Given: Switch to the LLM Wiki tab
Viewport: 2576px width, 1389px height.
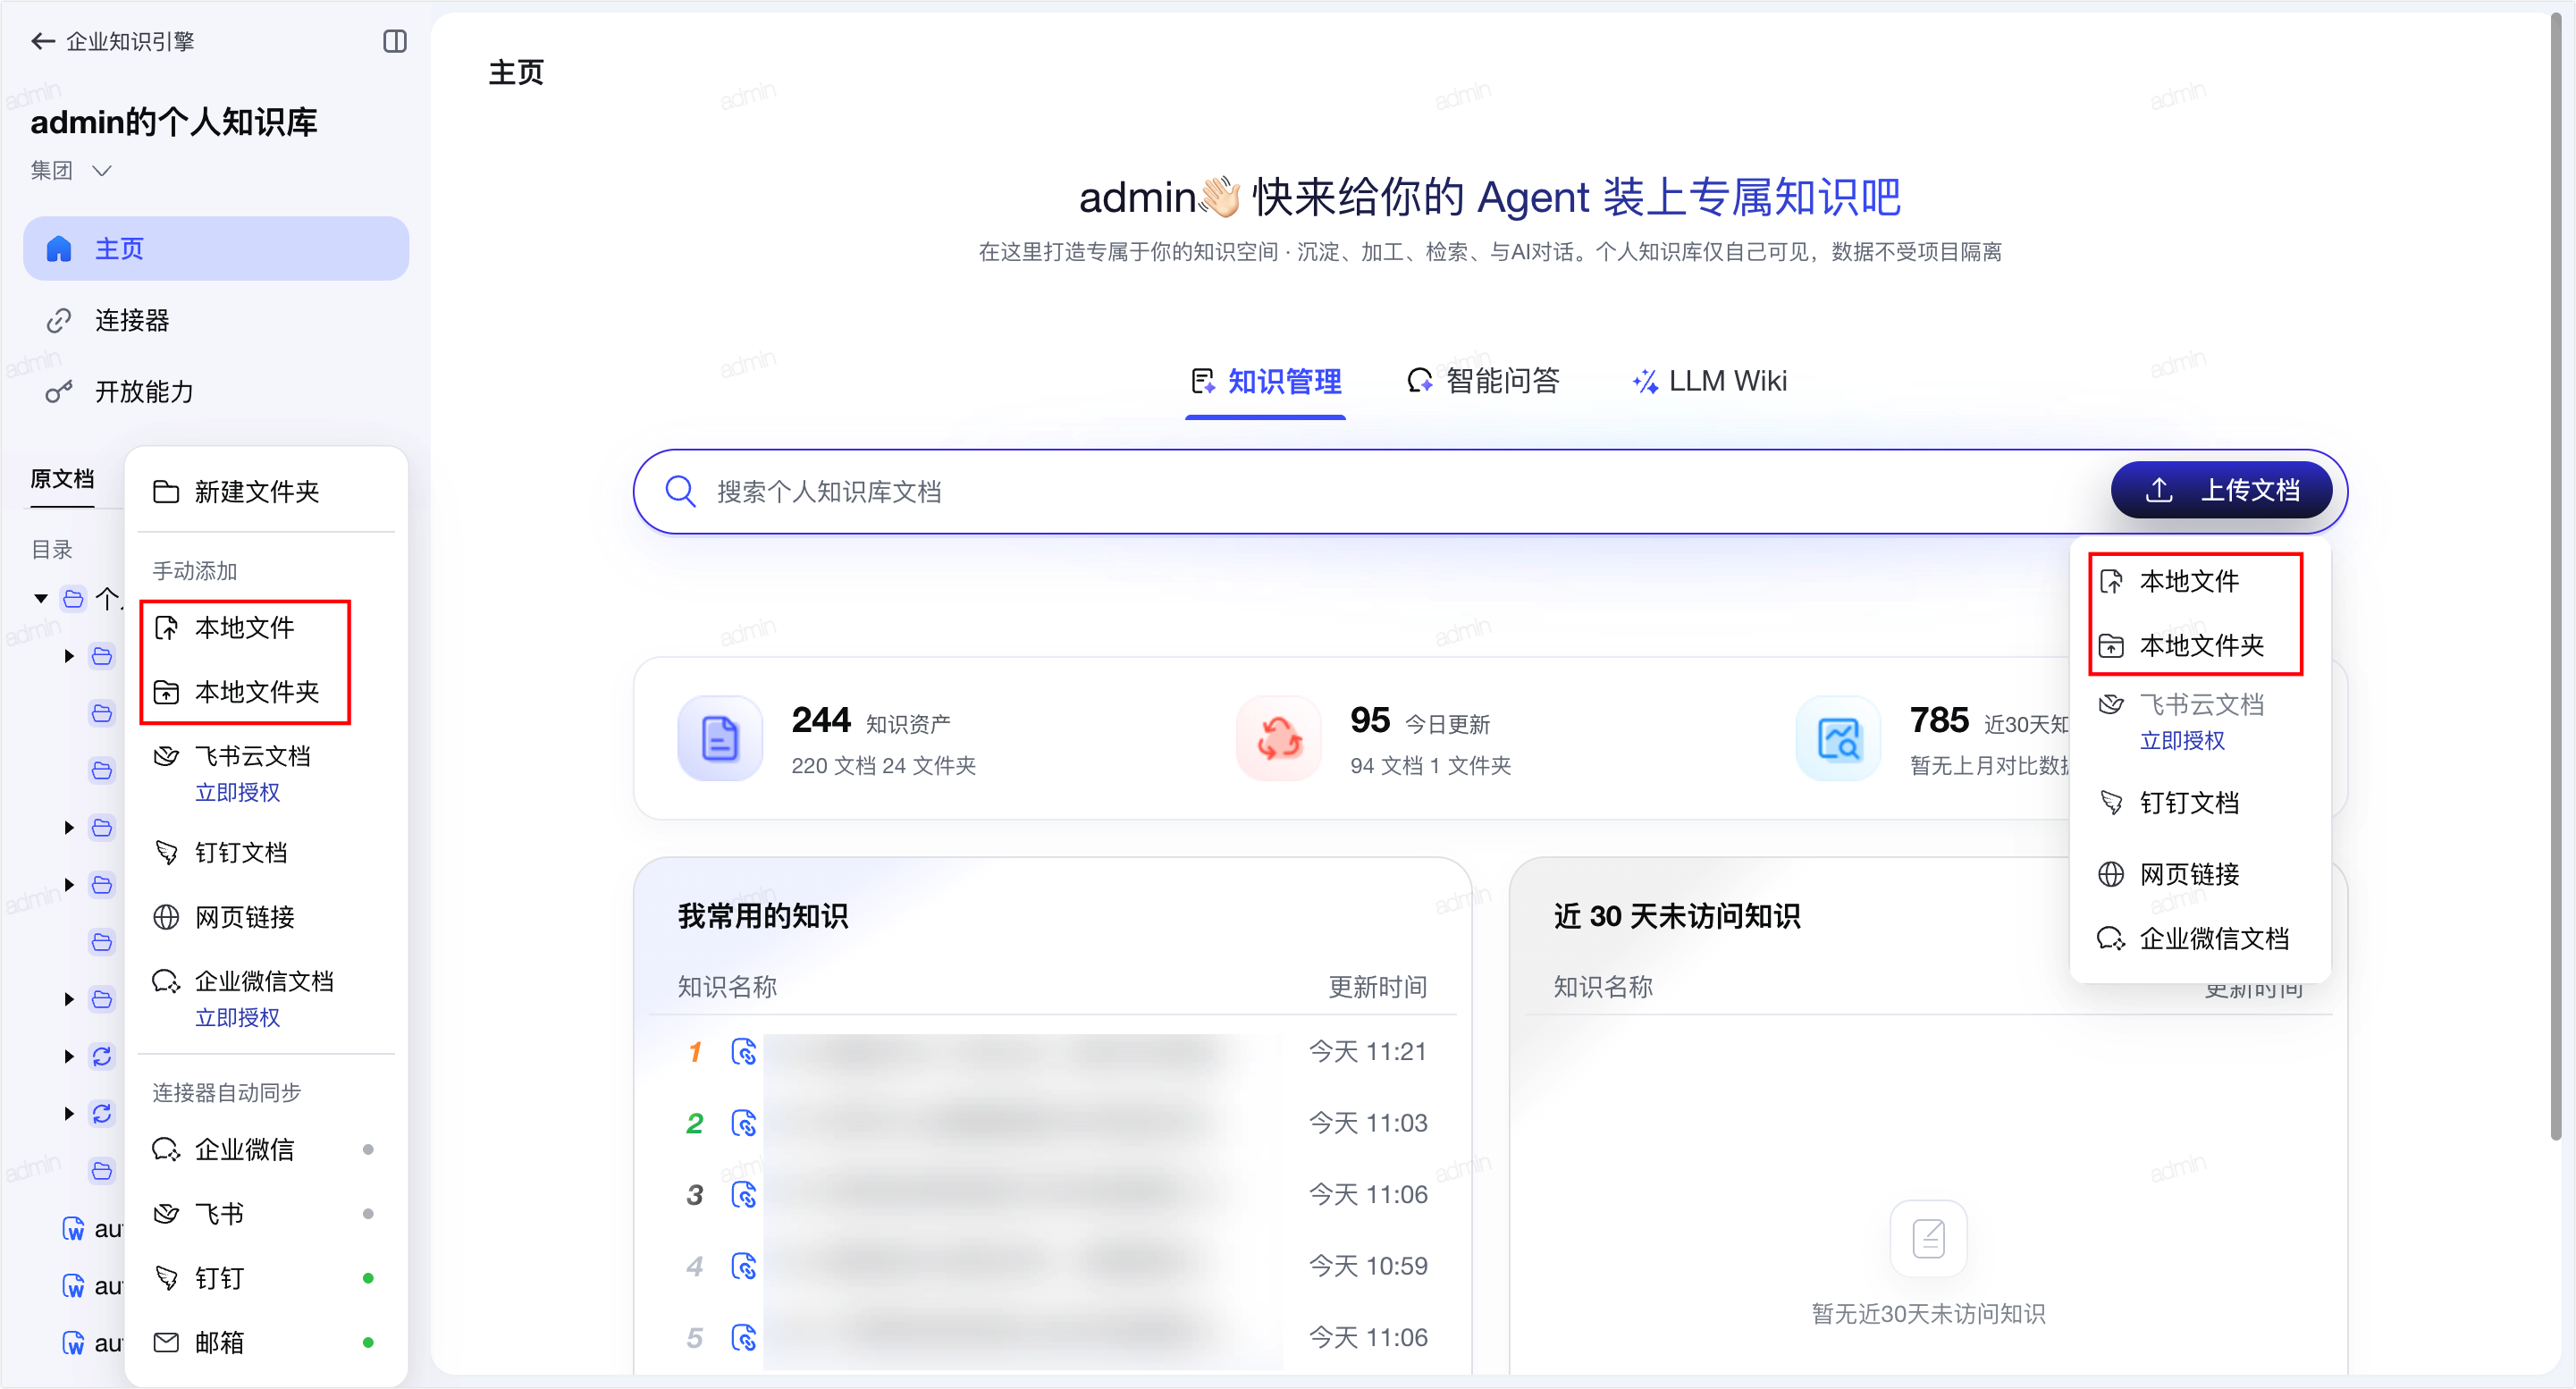Looking at the screenshot, I should point(1709,381).
